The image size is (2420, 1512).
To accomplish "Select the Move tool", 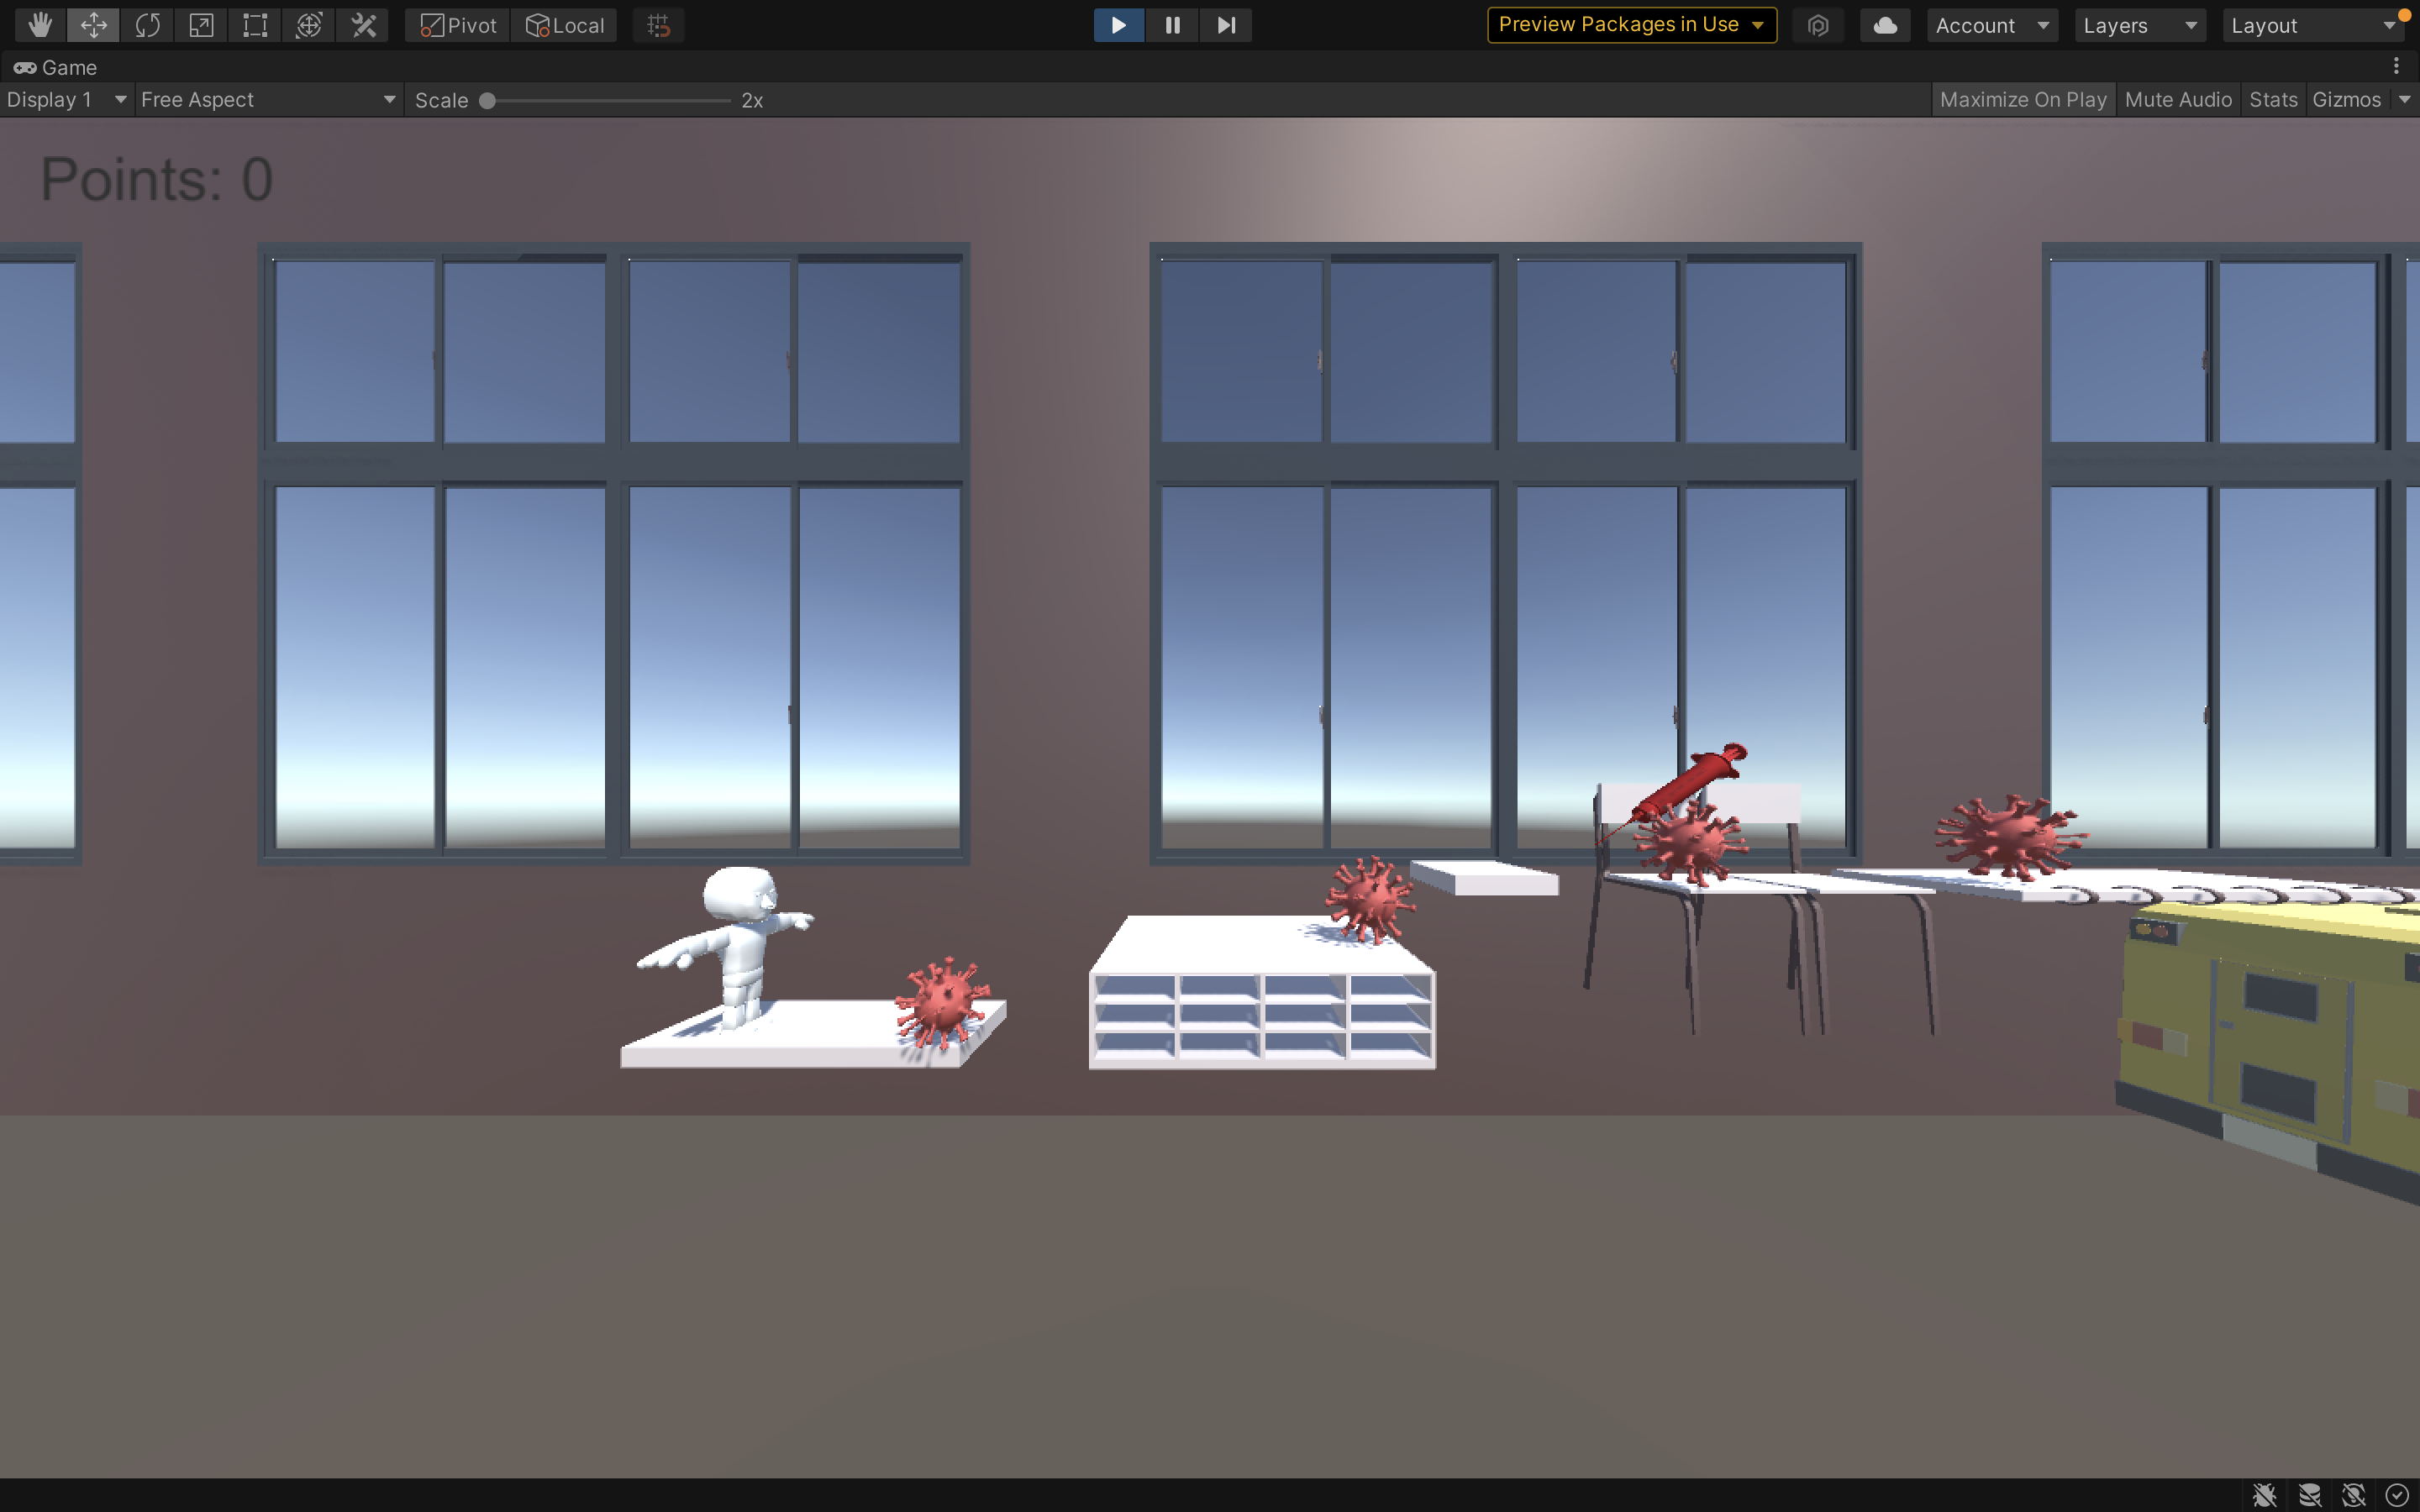I will 93,25.
